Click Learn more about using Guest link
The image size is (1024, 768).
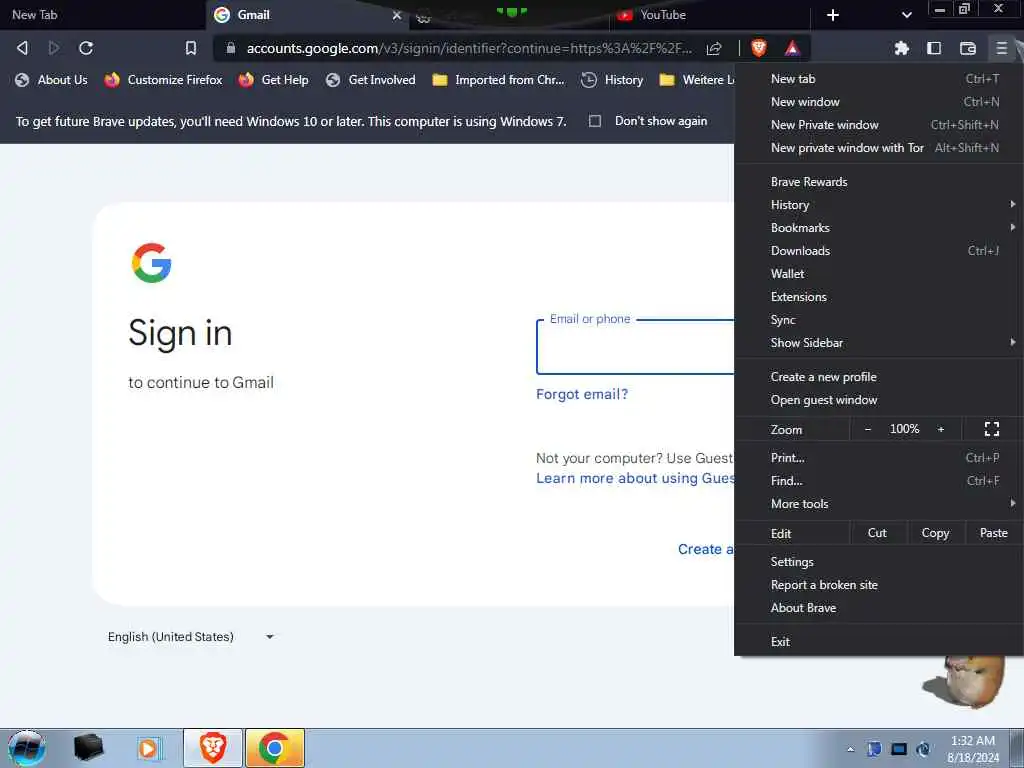click(635, 478)
